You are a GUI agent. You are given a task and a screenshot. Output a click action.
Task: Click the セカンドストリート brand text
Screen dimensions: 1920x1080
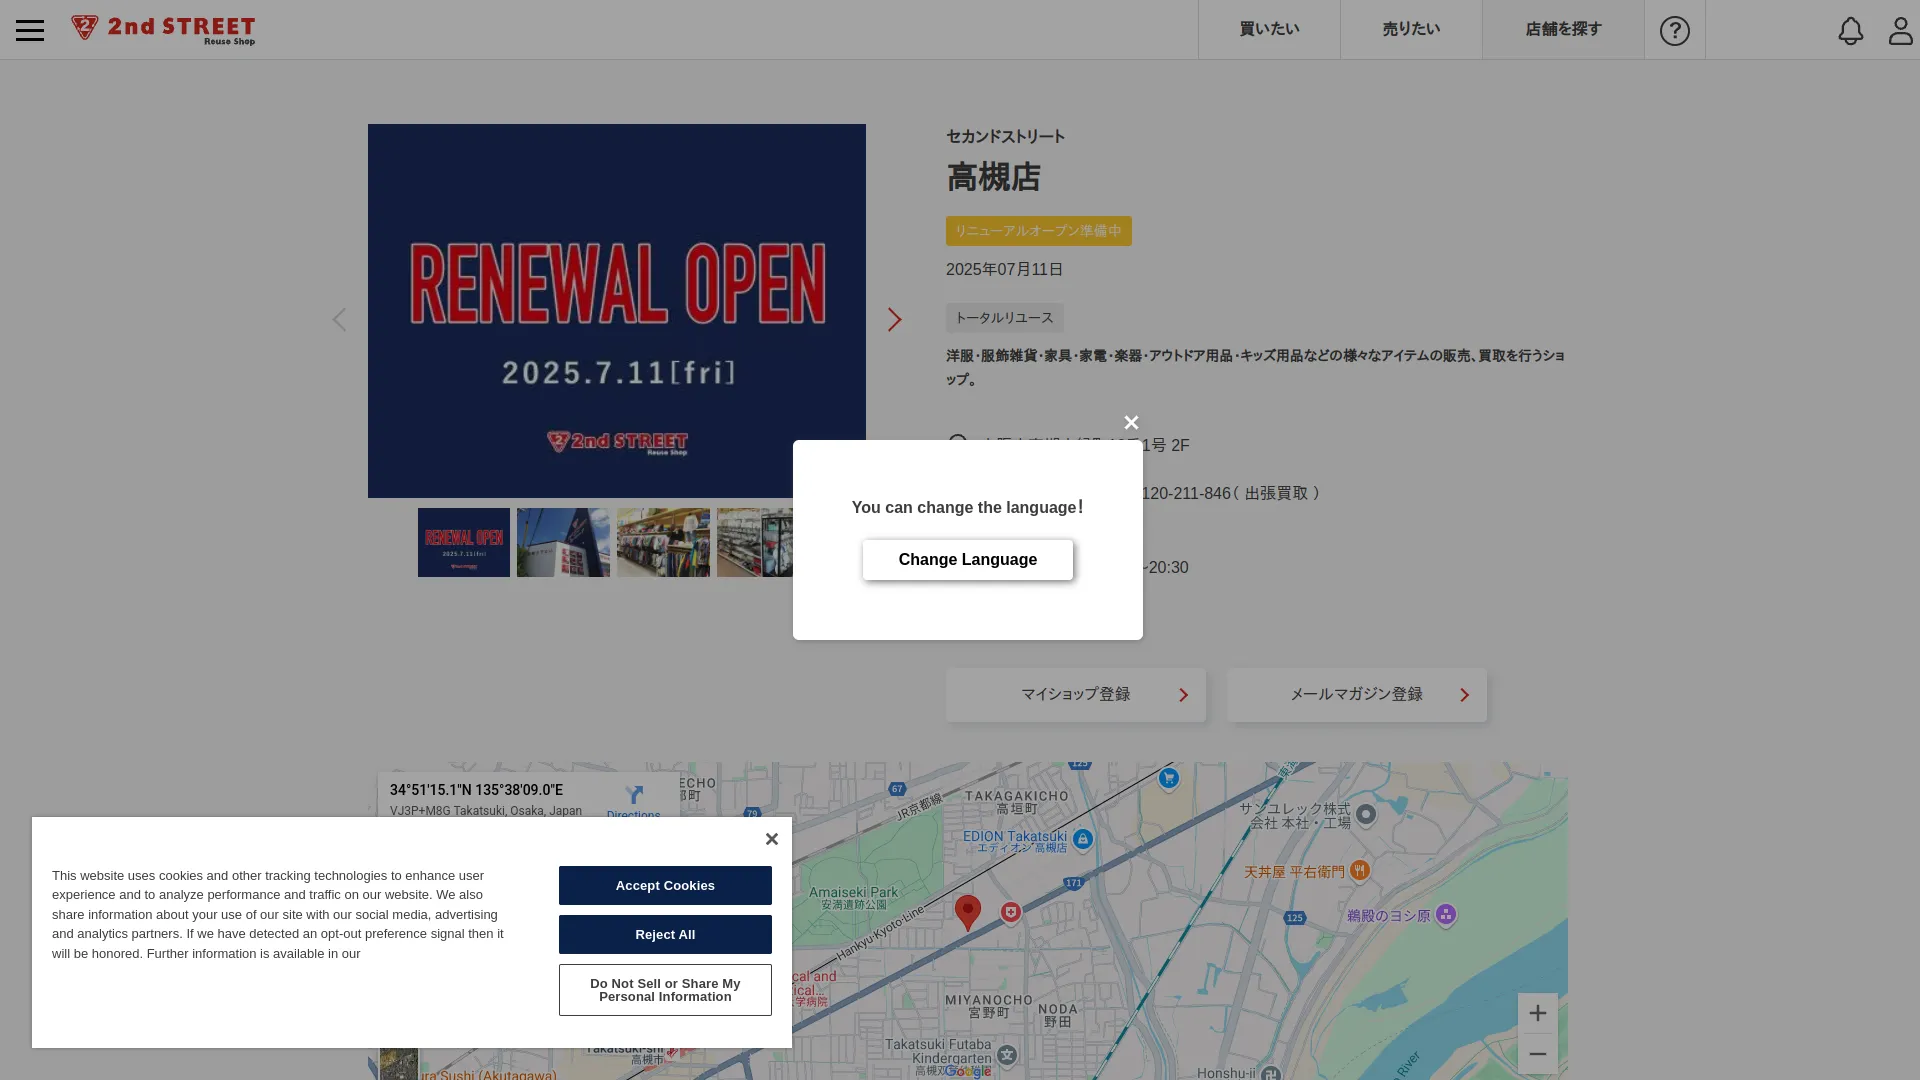point(1006,137)
